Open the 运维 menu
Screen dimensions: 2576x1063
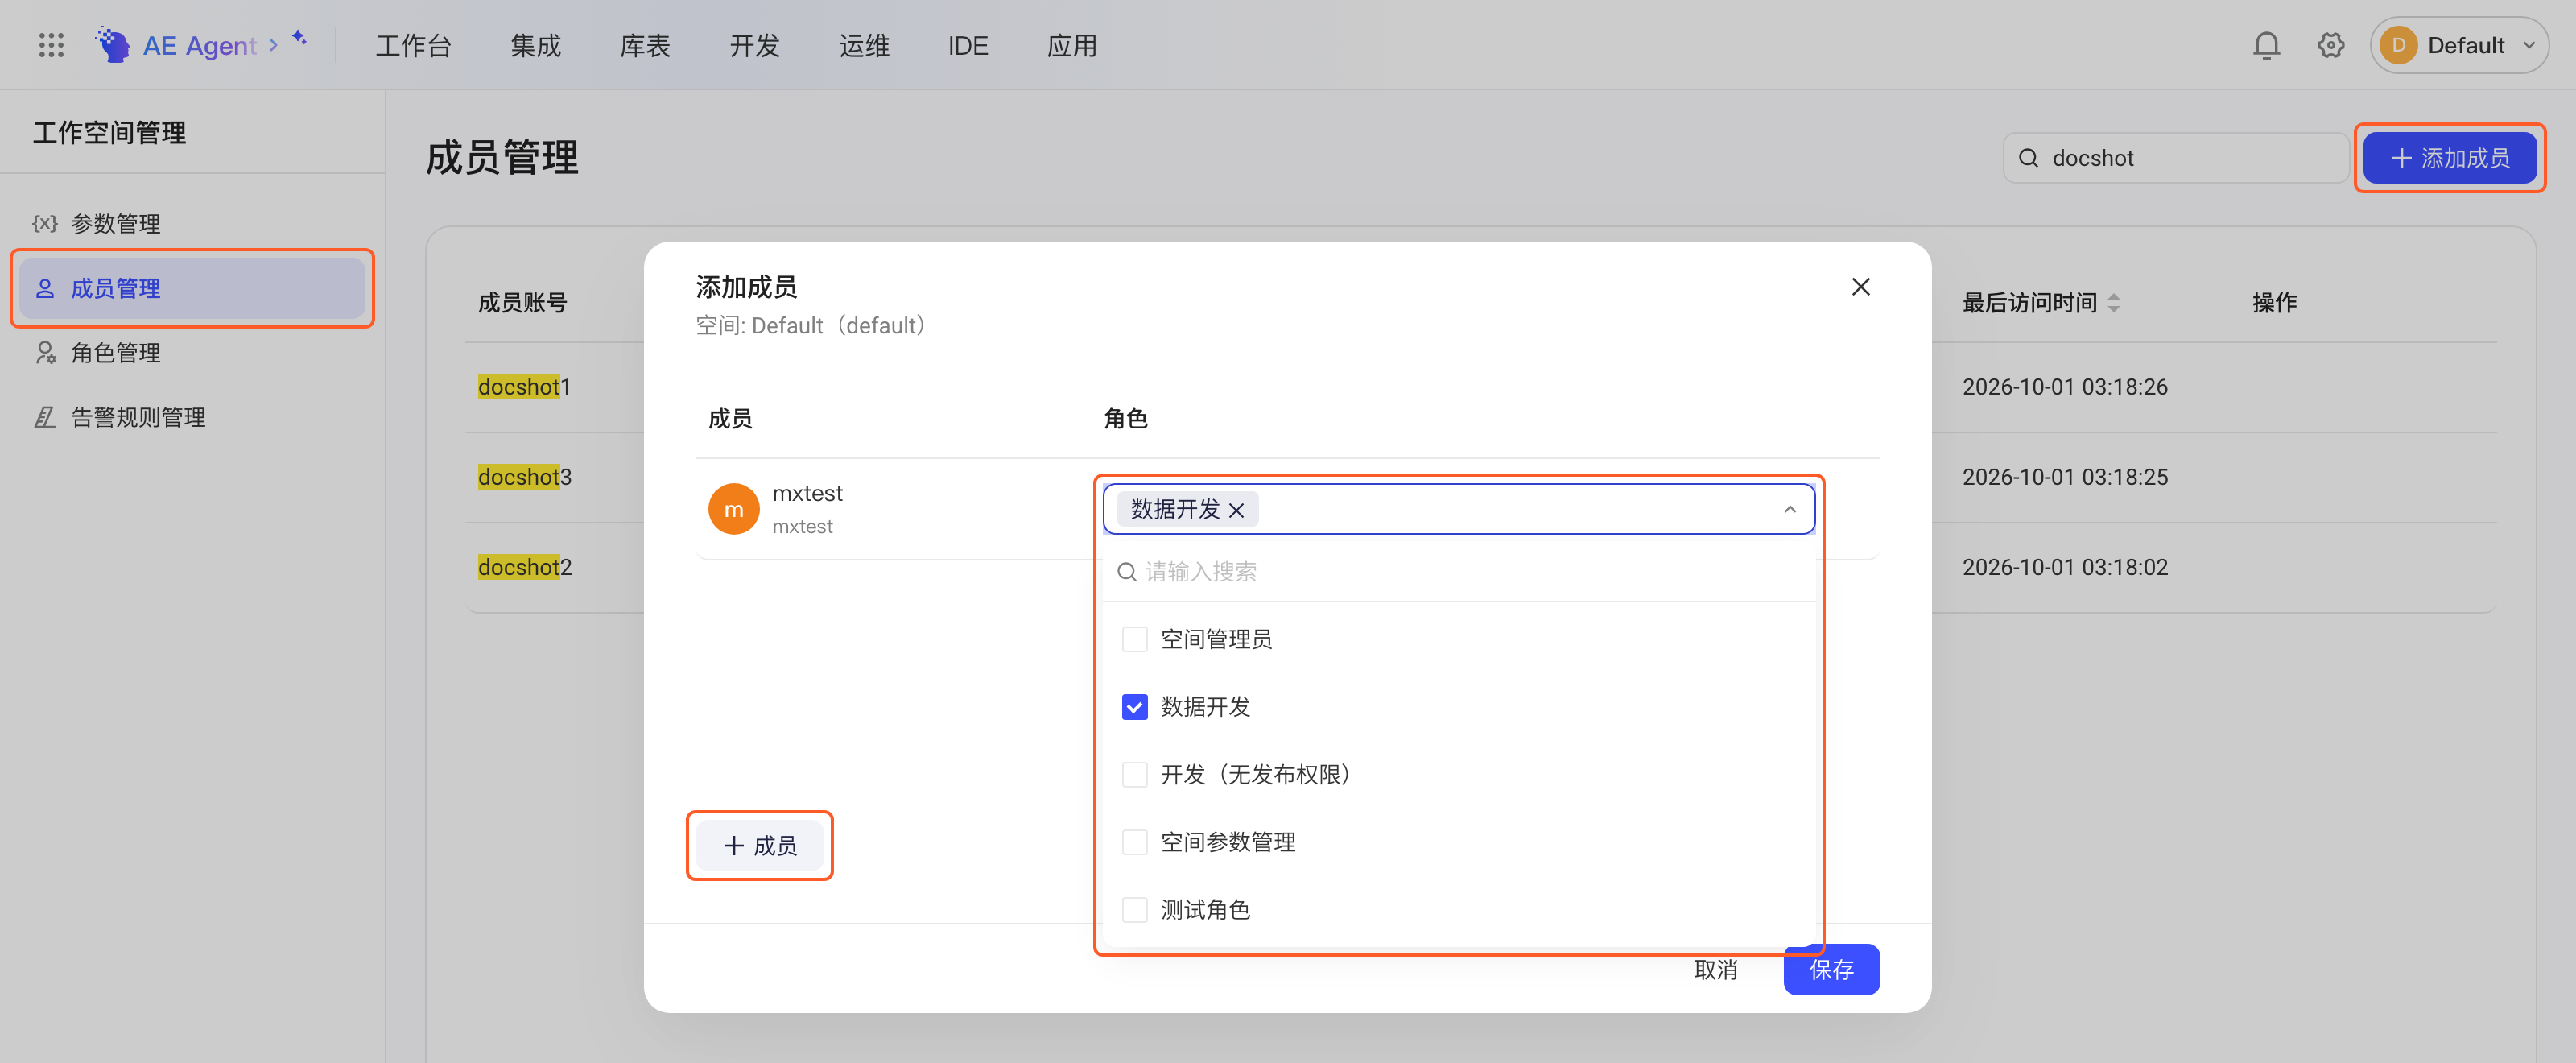click(x=864, y=46)
